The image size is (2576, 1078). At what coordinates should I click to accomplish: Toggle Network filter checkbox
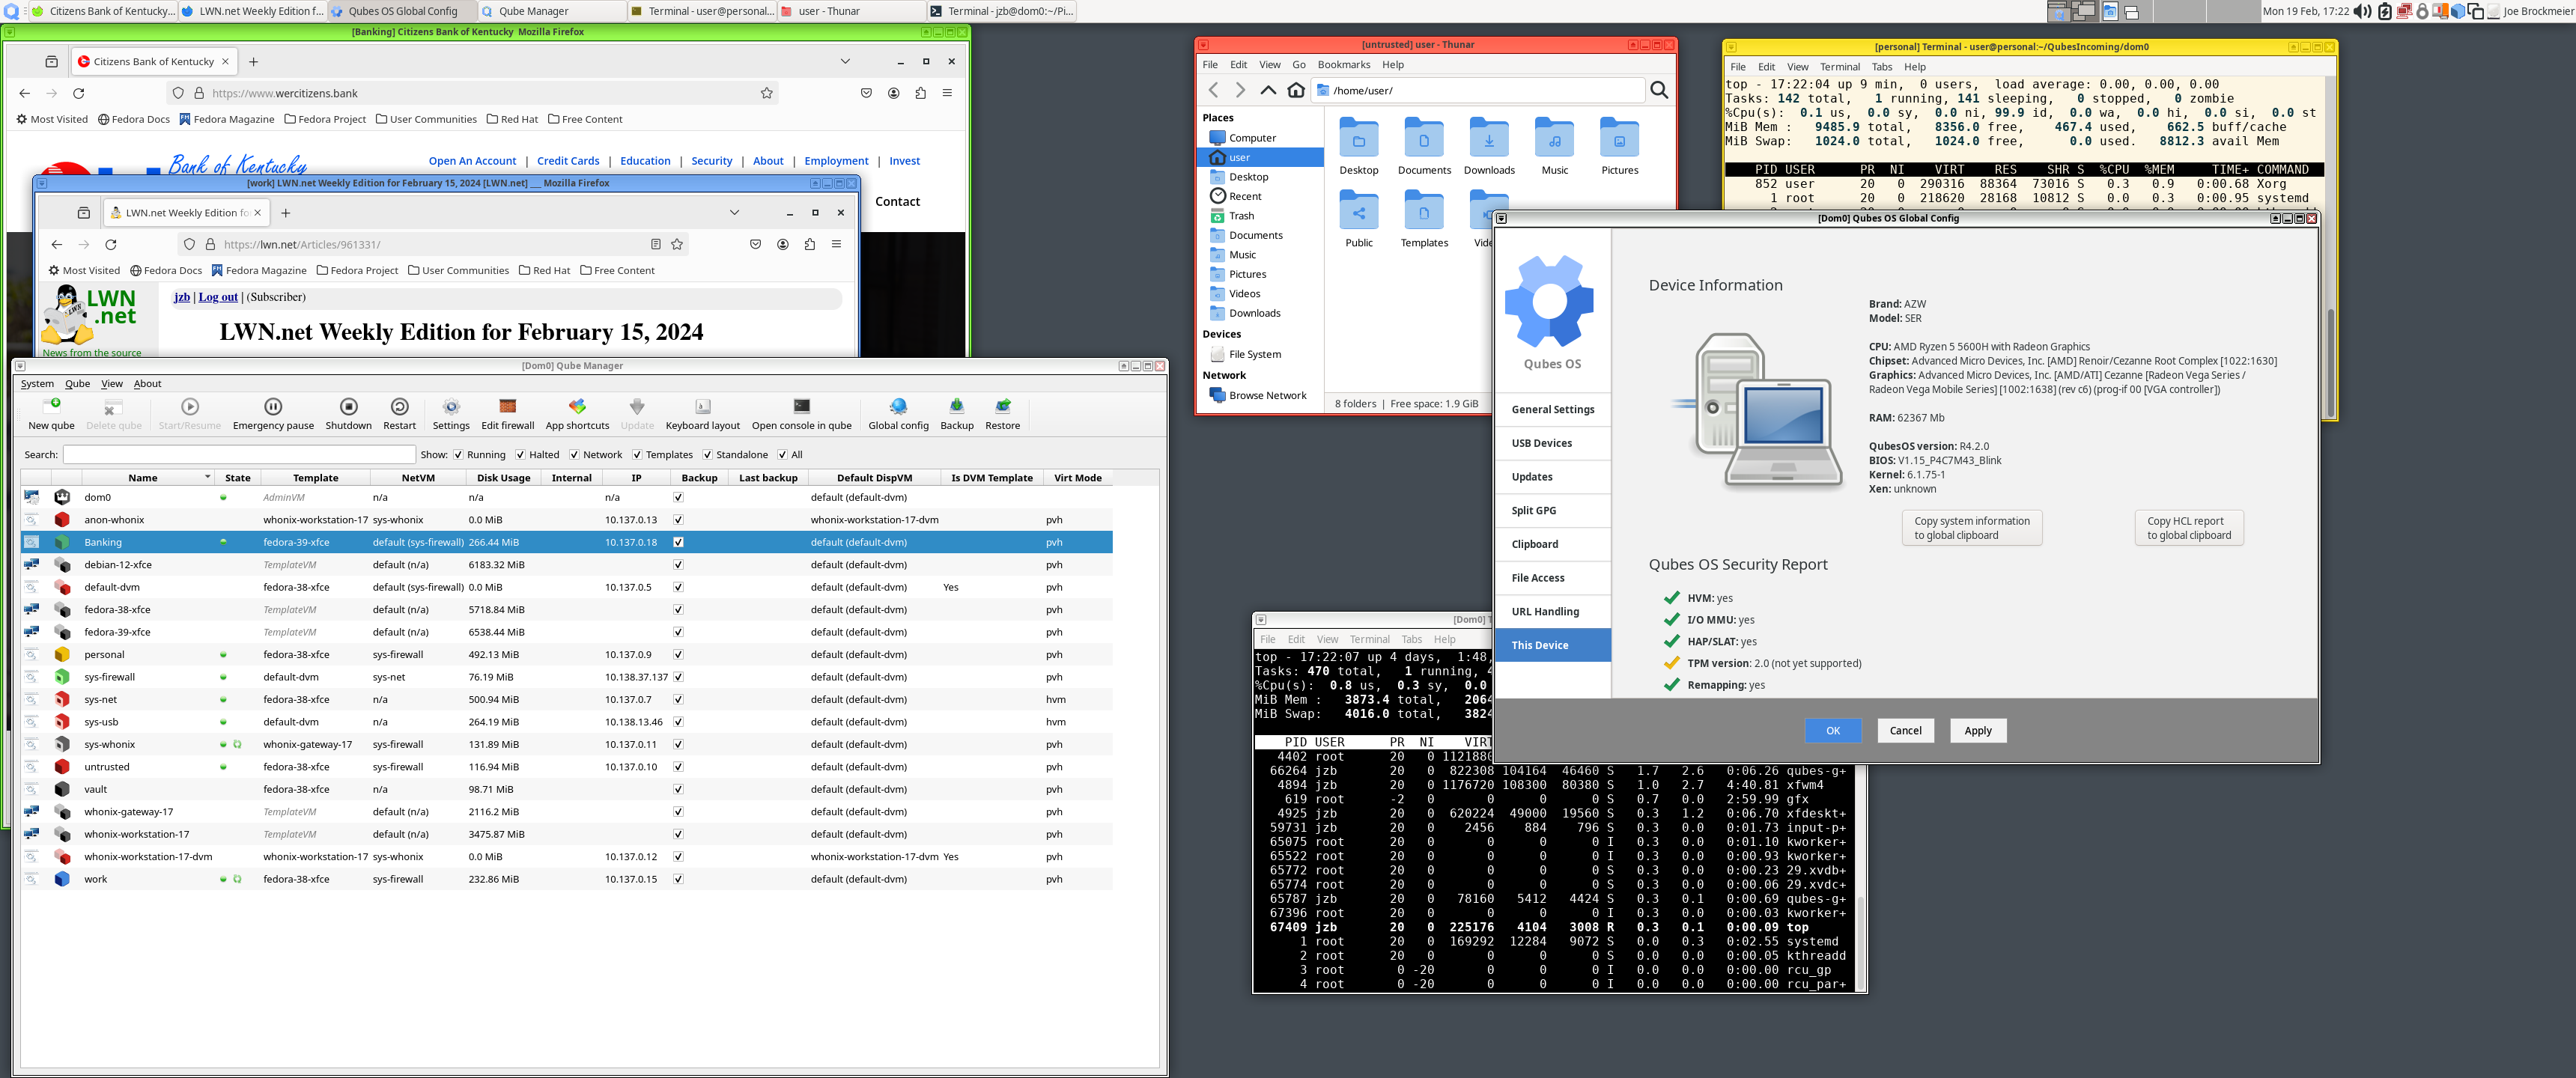tap(574, 455)
